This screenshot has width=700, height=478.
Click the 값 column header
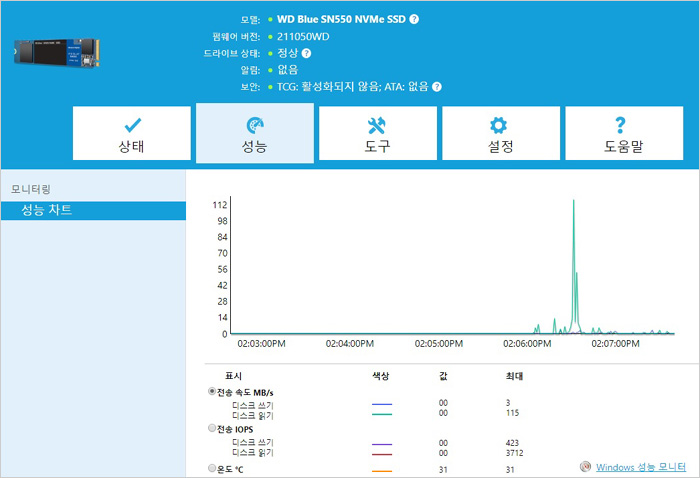tap(443, 376)
